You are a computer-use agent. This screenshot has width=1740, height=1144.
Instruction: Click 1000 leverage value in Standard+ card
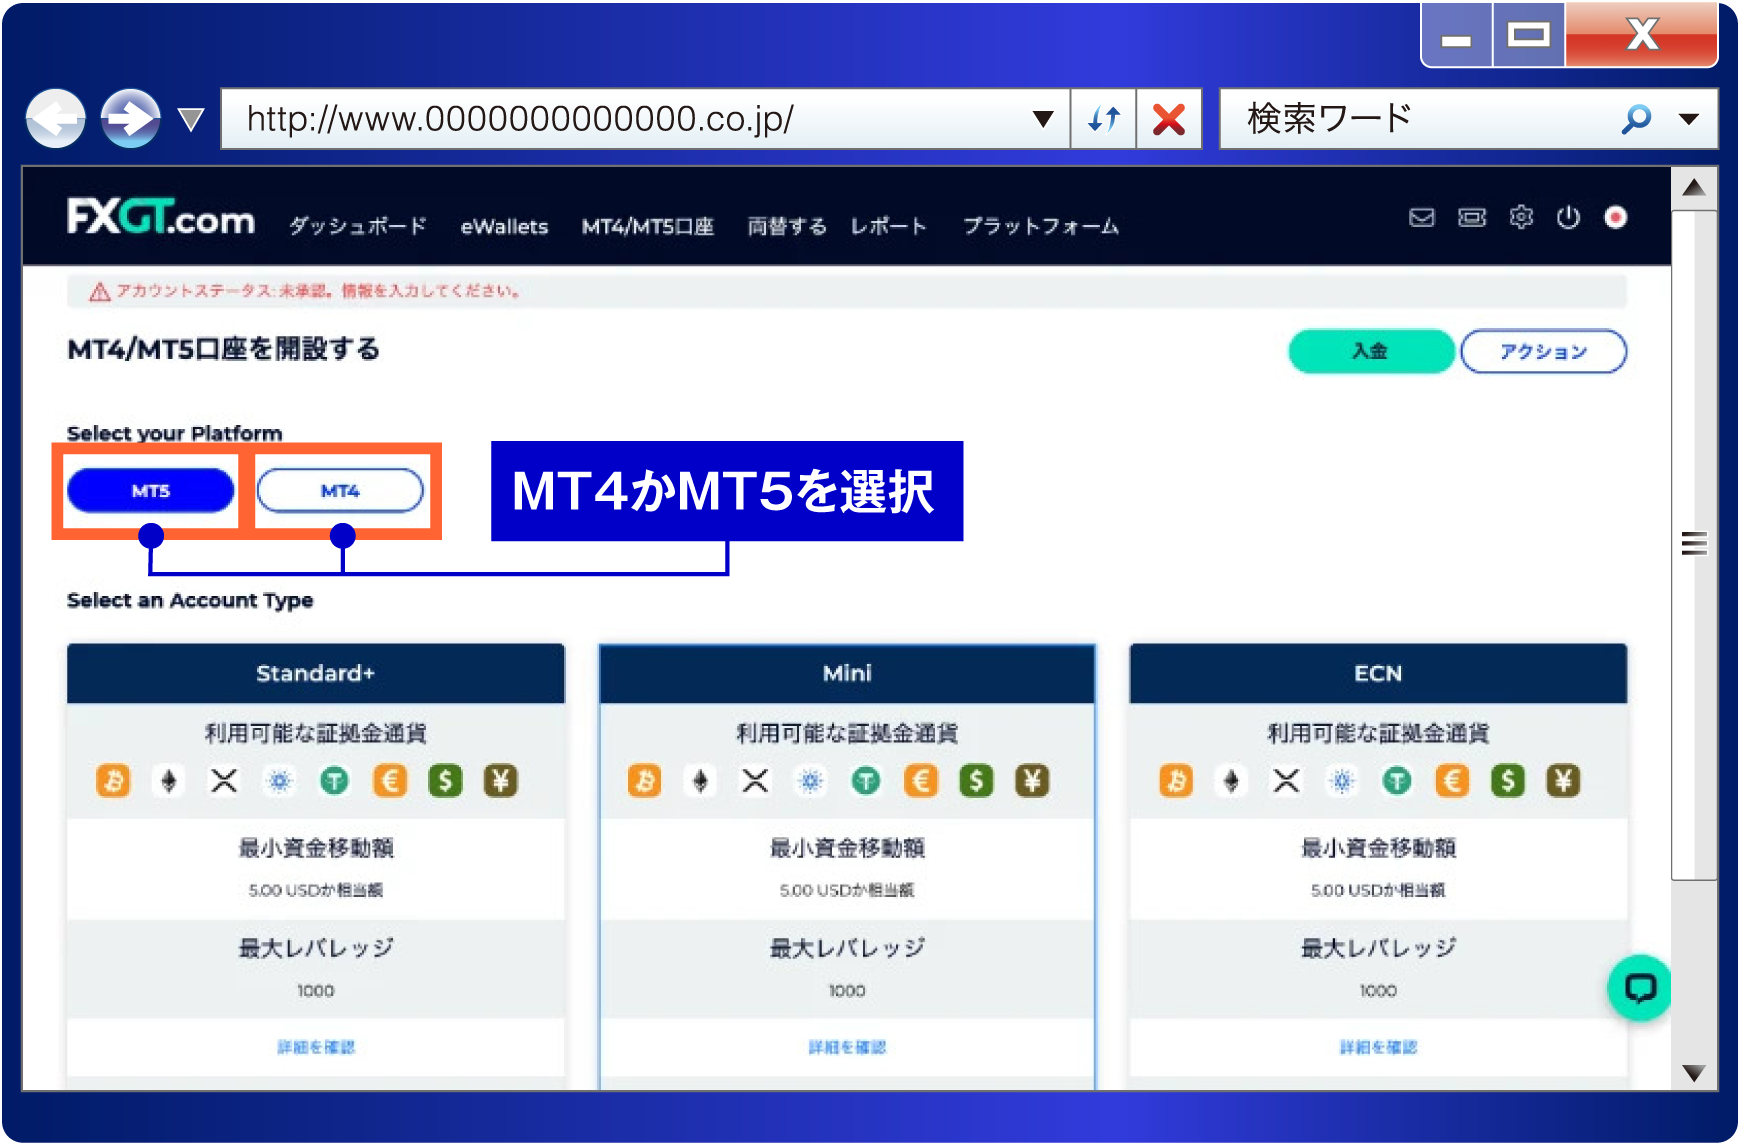[x=316, y=991]
